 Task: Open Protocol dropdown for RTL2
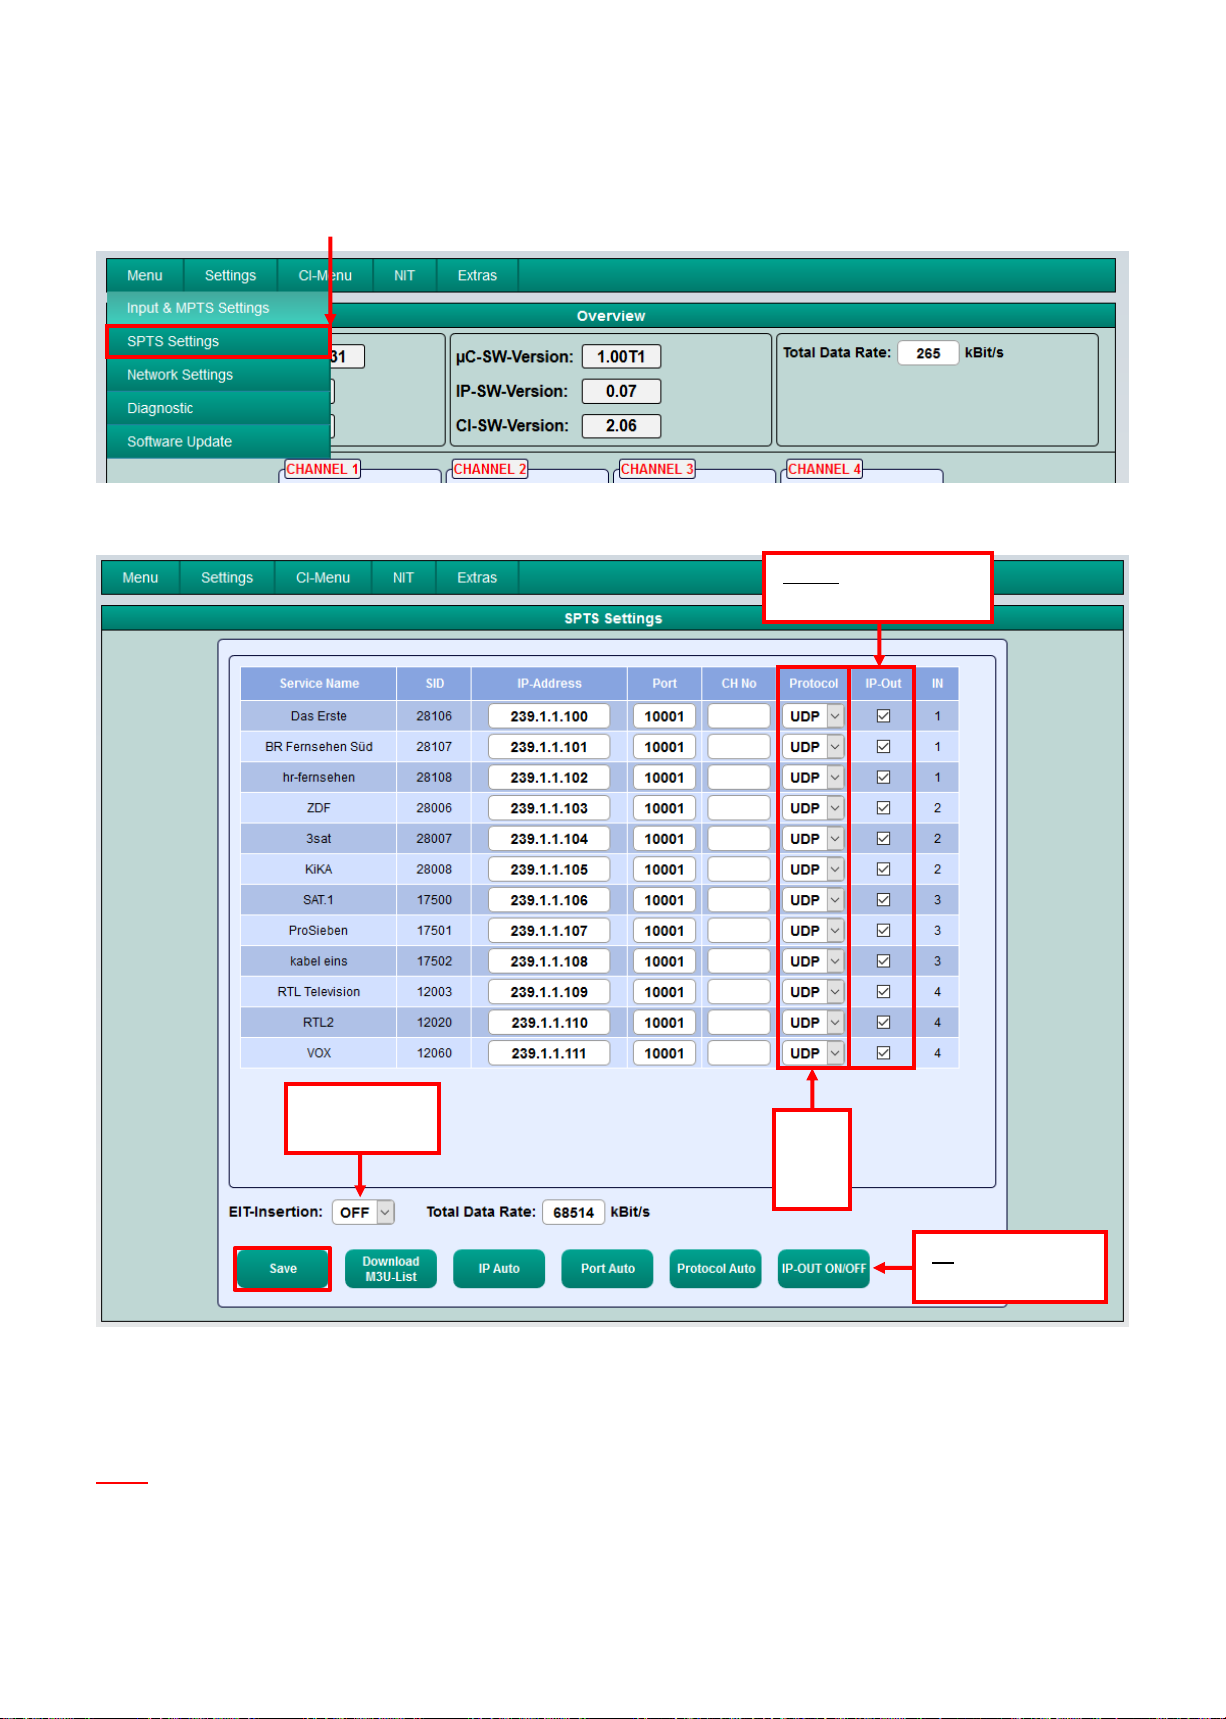click(814, 1023)
